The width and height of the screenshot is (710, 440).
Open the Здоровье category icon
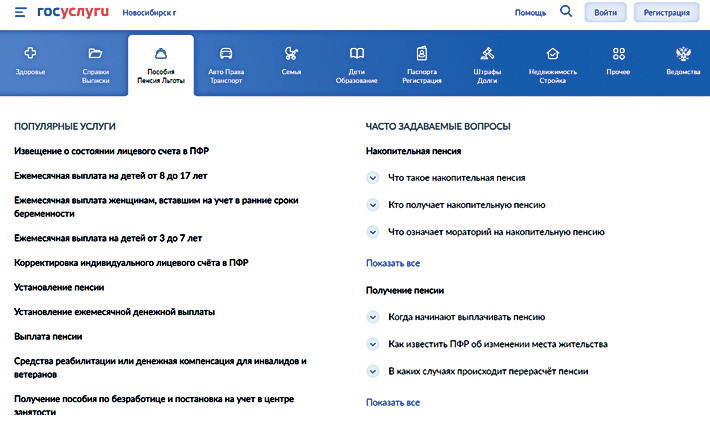click(30, 53)
